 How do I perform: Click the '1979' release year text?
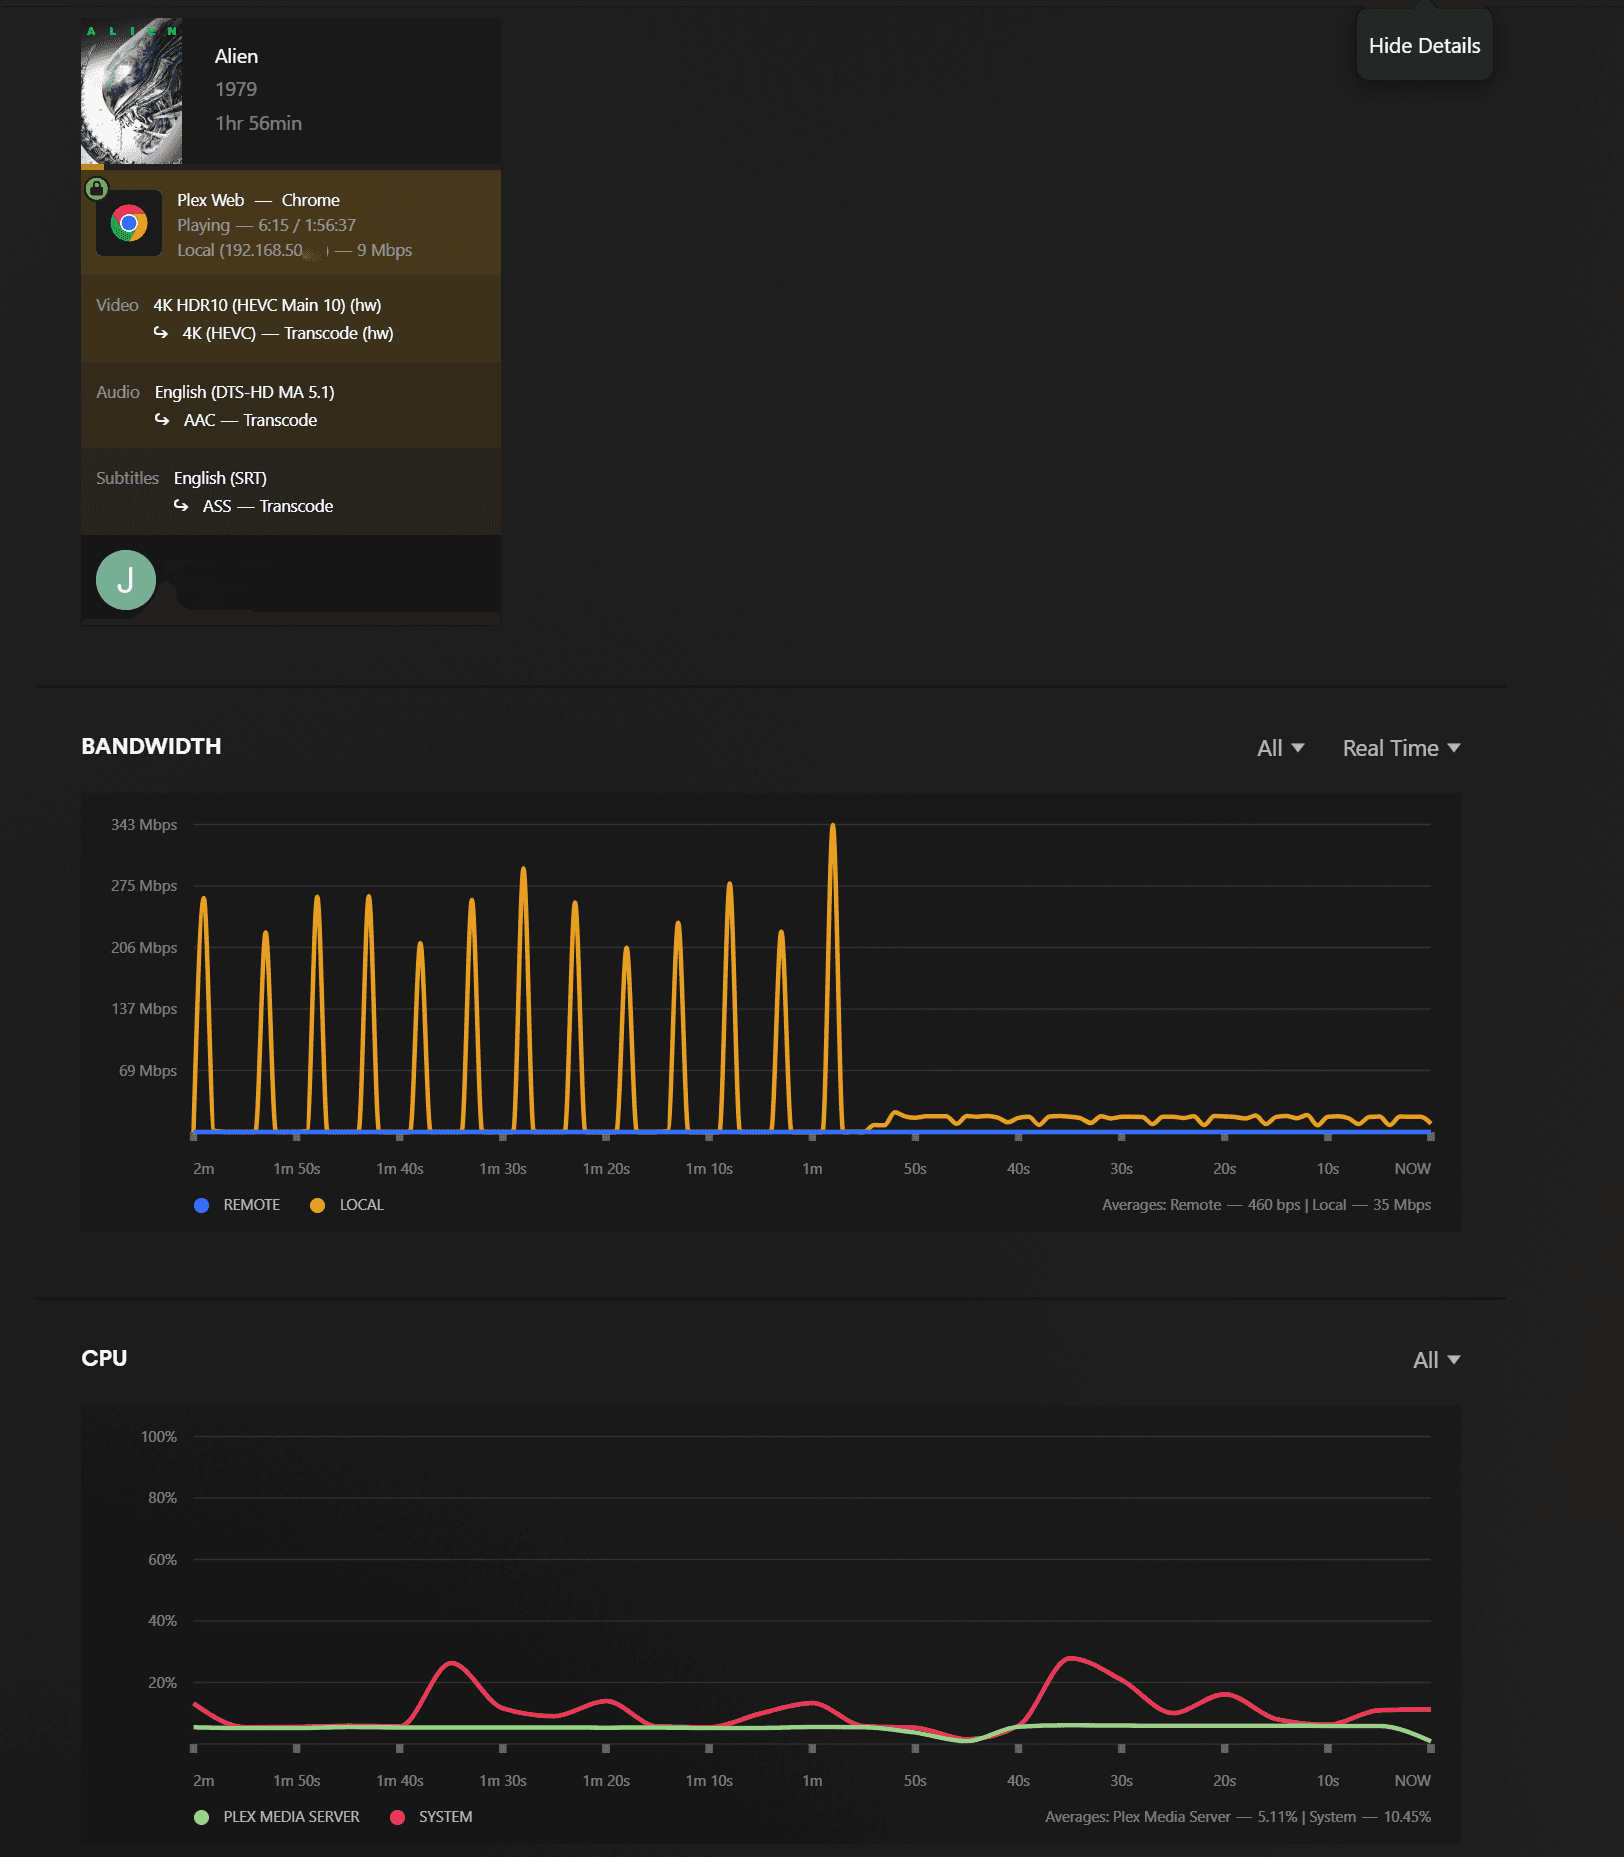(x=236, y=89)
